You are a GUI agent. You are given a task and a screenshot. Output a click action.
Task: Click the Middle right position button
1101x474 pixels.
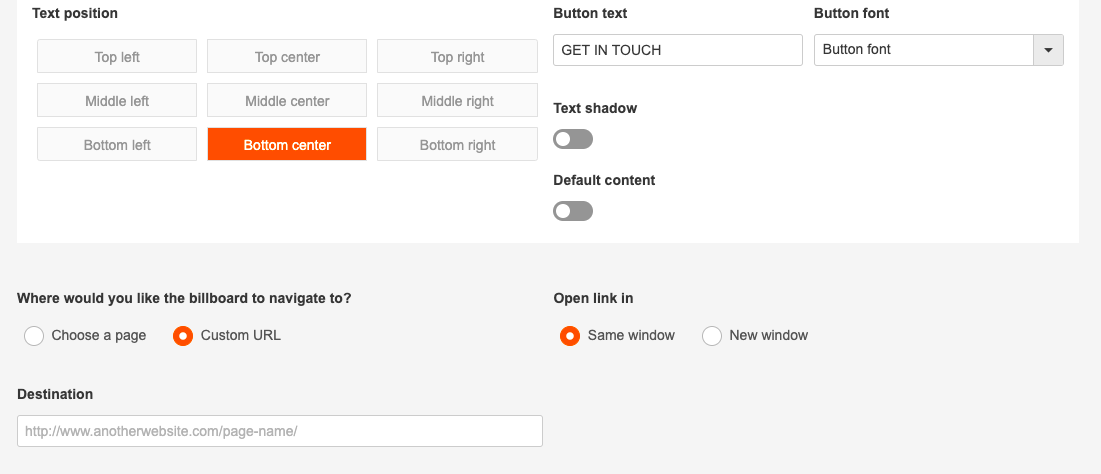[x=457, y=101]
